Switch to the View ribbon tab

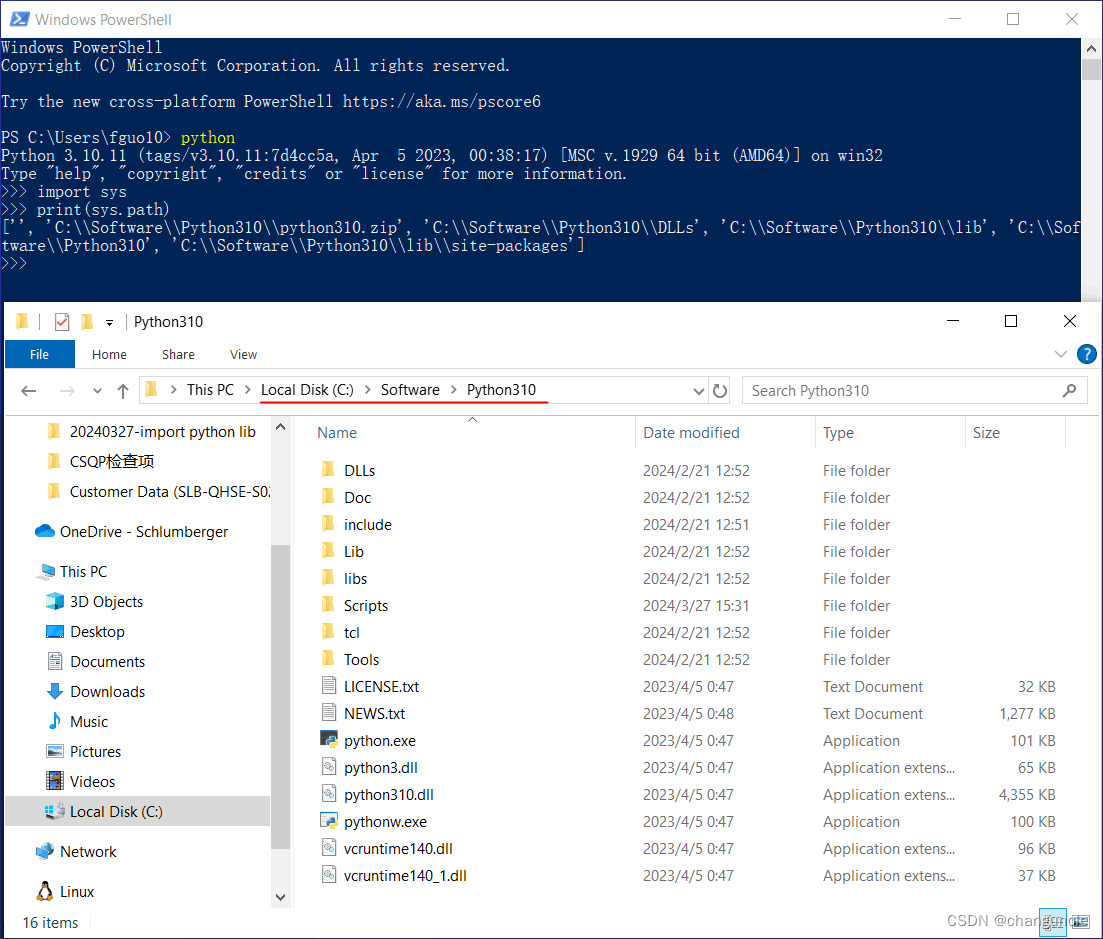pyautogui.click(x=243, y=354)
